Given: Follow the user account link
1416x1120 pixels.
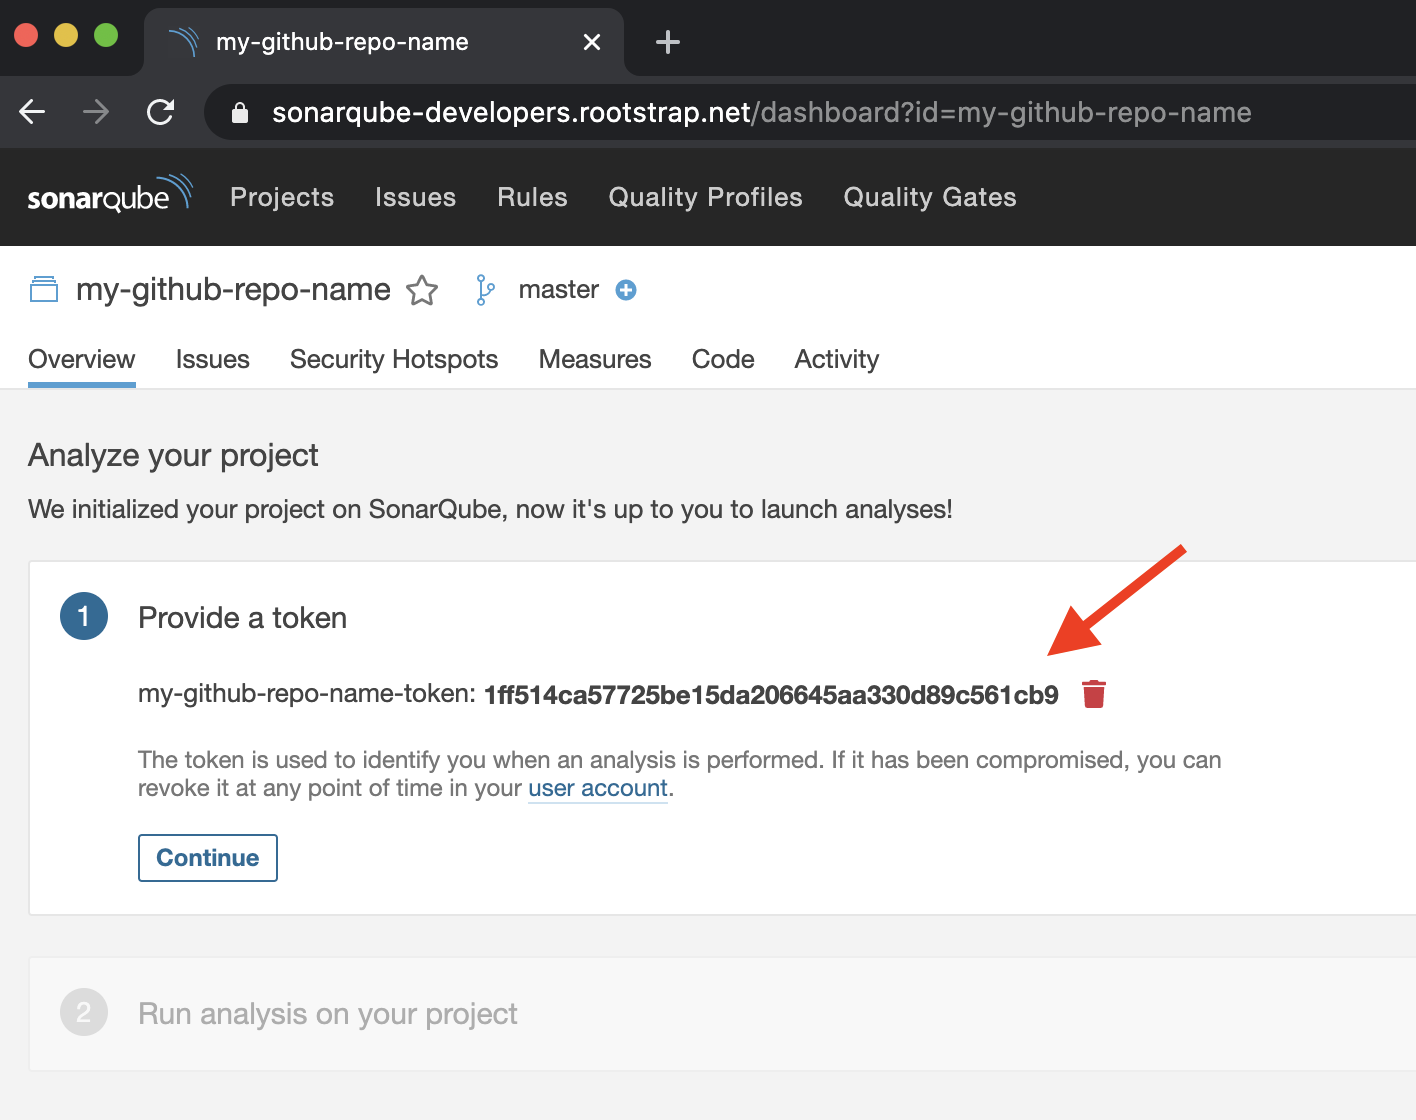Looking at the screenshot, I should point(597,788).
